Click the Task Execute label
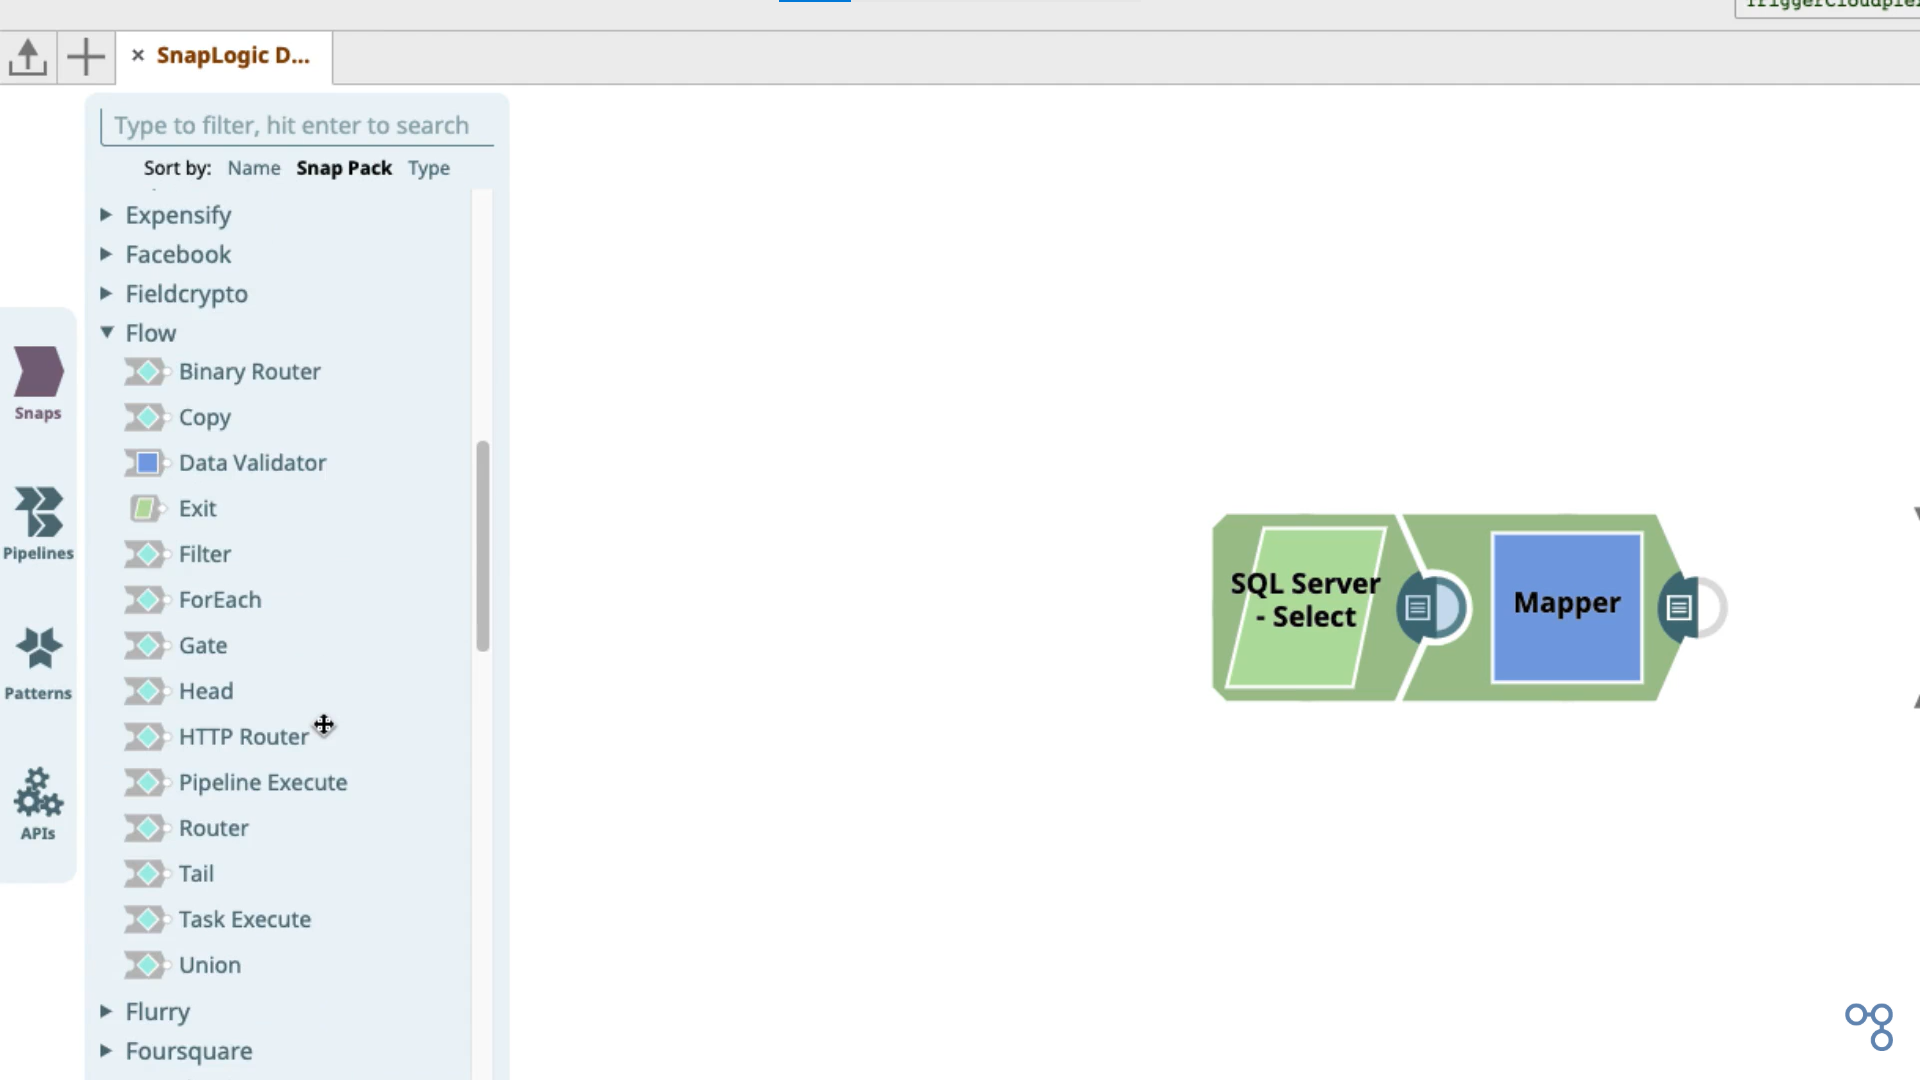 click(x=245, y=919)
